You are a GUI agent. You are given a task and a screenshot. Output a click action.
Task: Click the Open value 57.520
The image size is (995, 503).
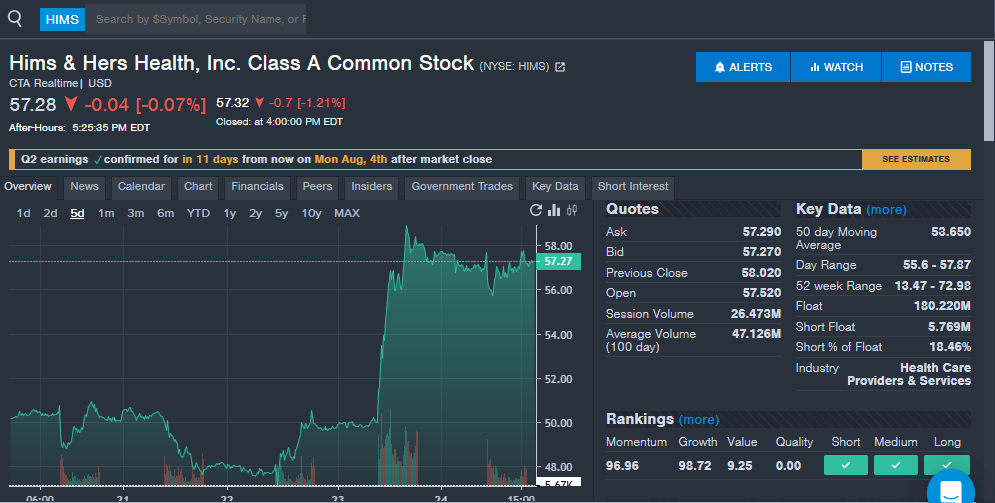pos(761,293)
